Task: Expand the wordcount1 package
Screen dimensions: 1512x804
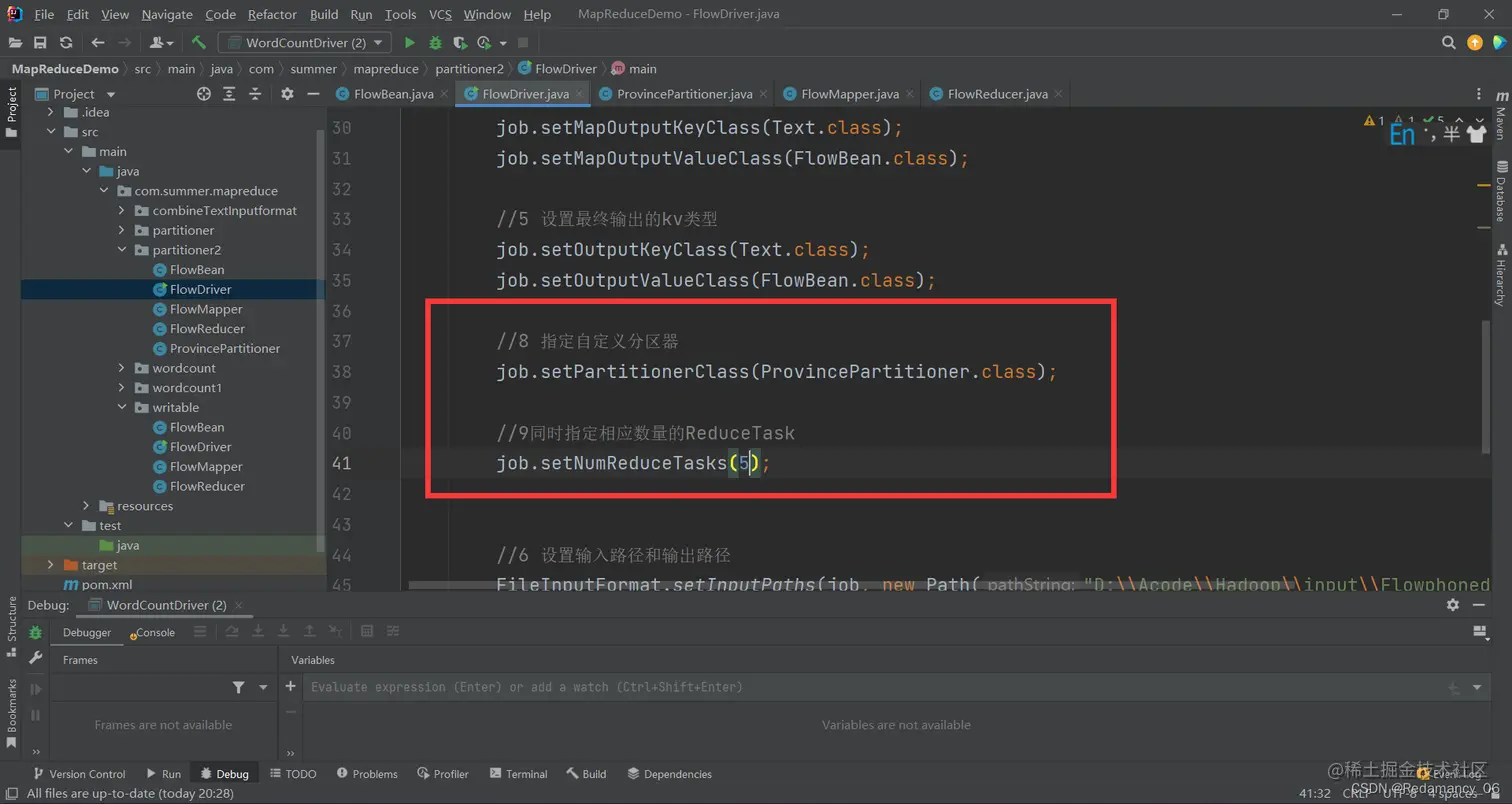Action: (x=121, y=388)
